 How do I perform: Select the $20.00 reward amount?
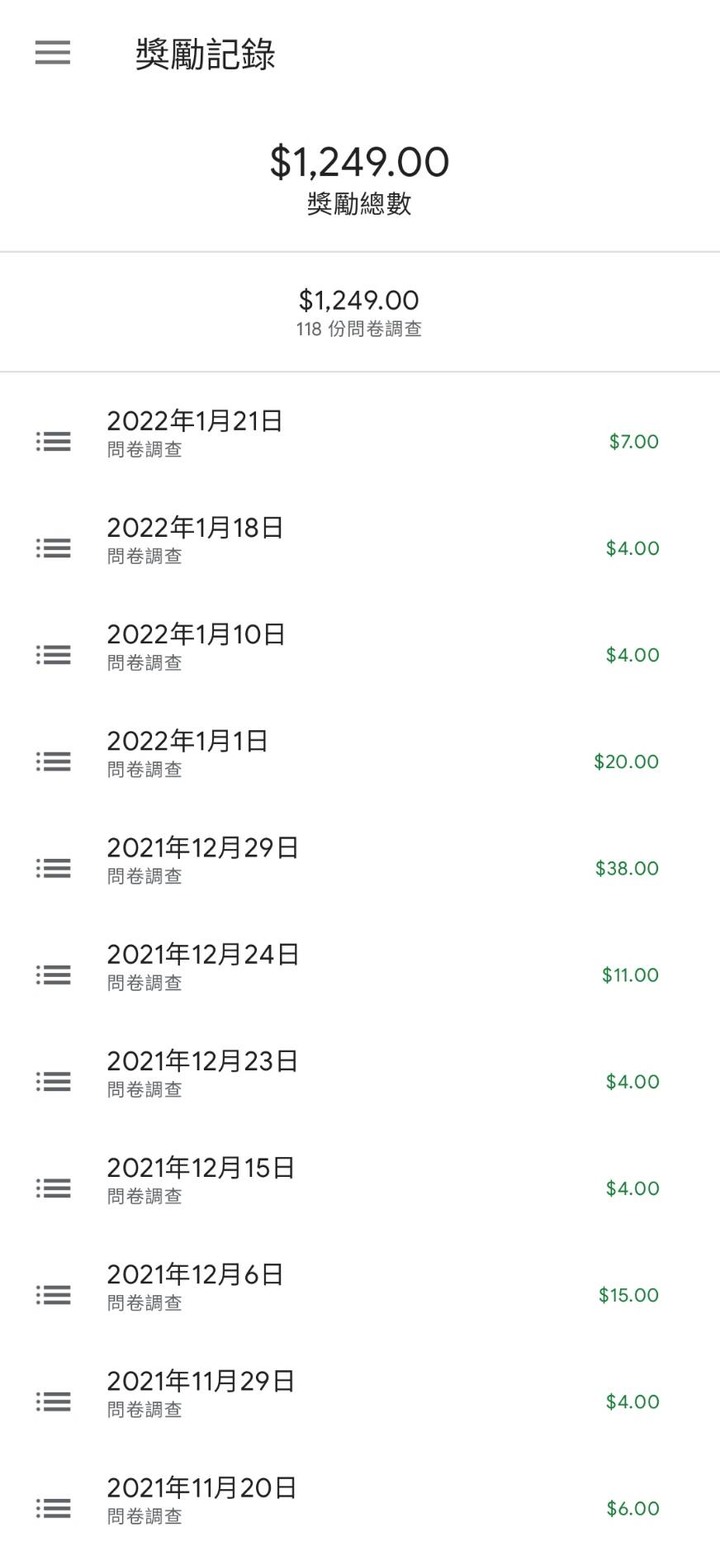tap(626, 762)
